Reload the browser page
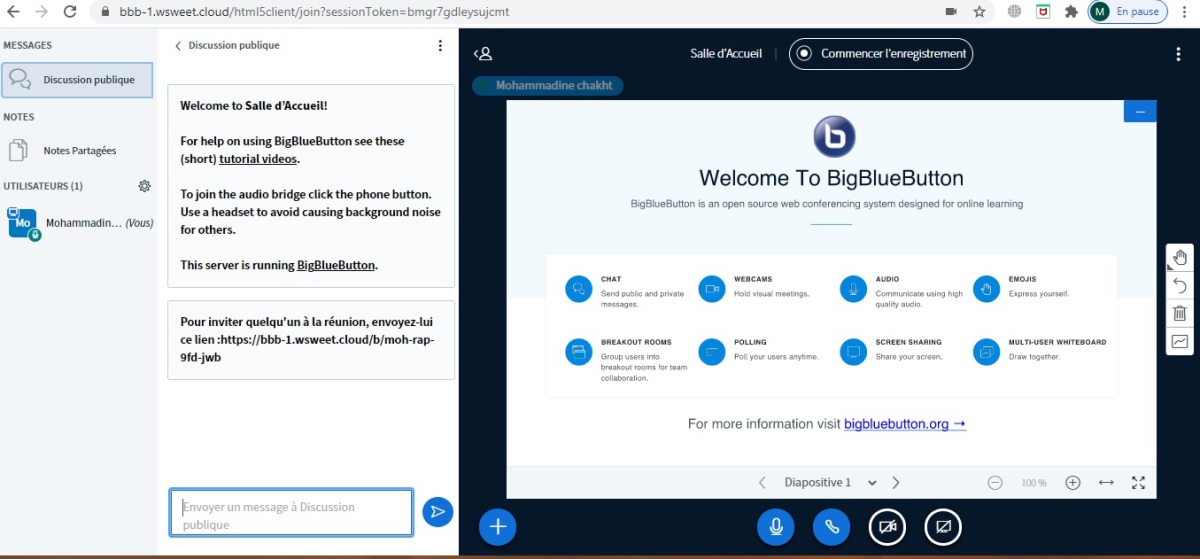Viewport: 1200px width, 559px height. point(70,12)
